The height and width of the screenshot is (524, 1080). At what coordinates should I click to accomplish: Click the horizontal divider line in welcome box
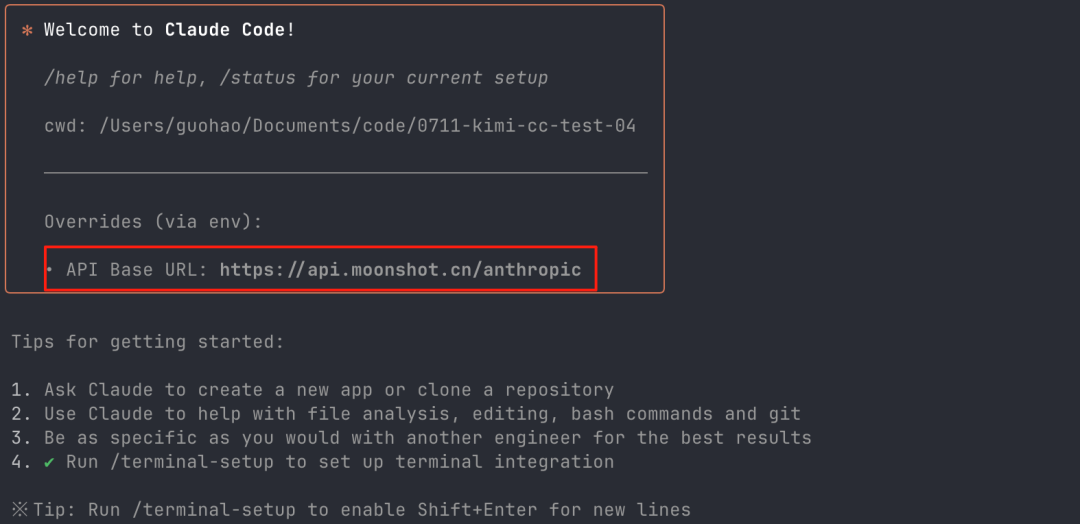pos(346,173)
